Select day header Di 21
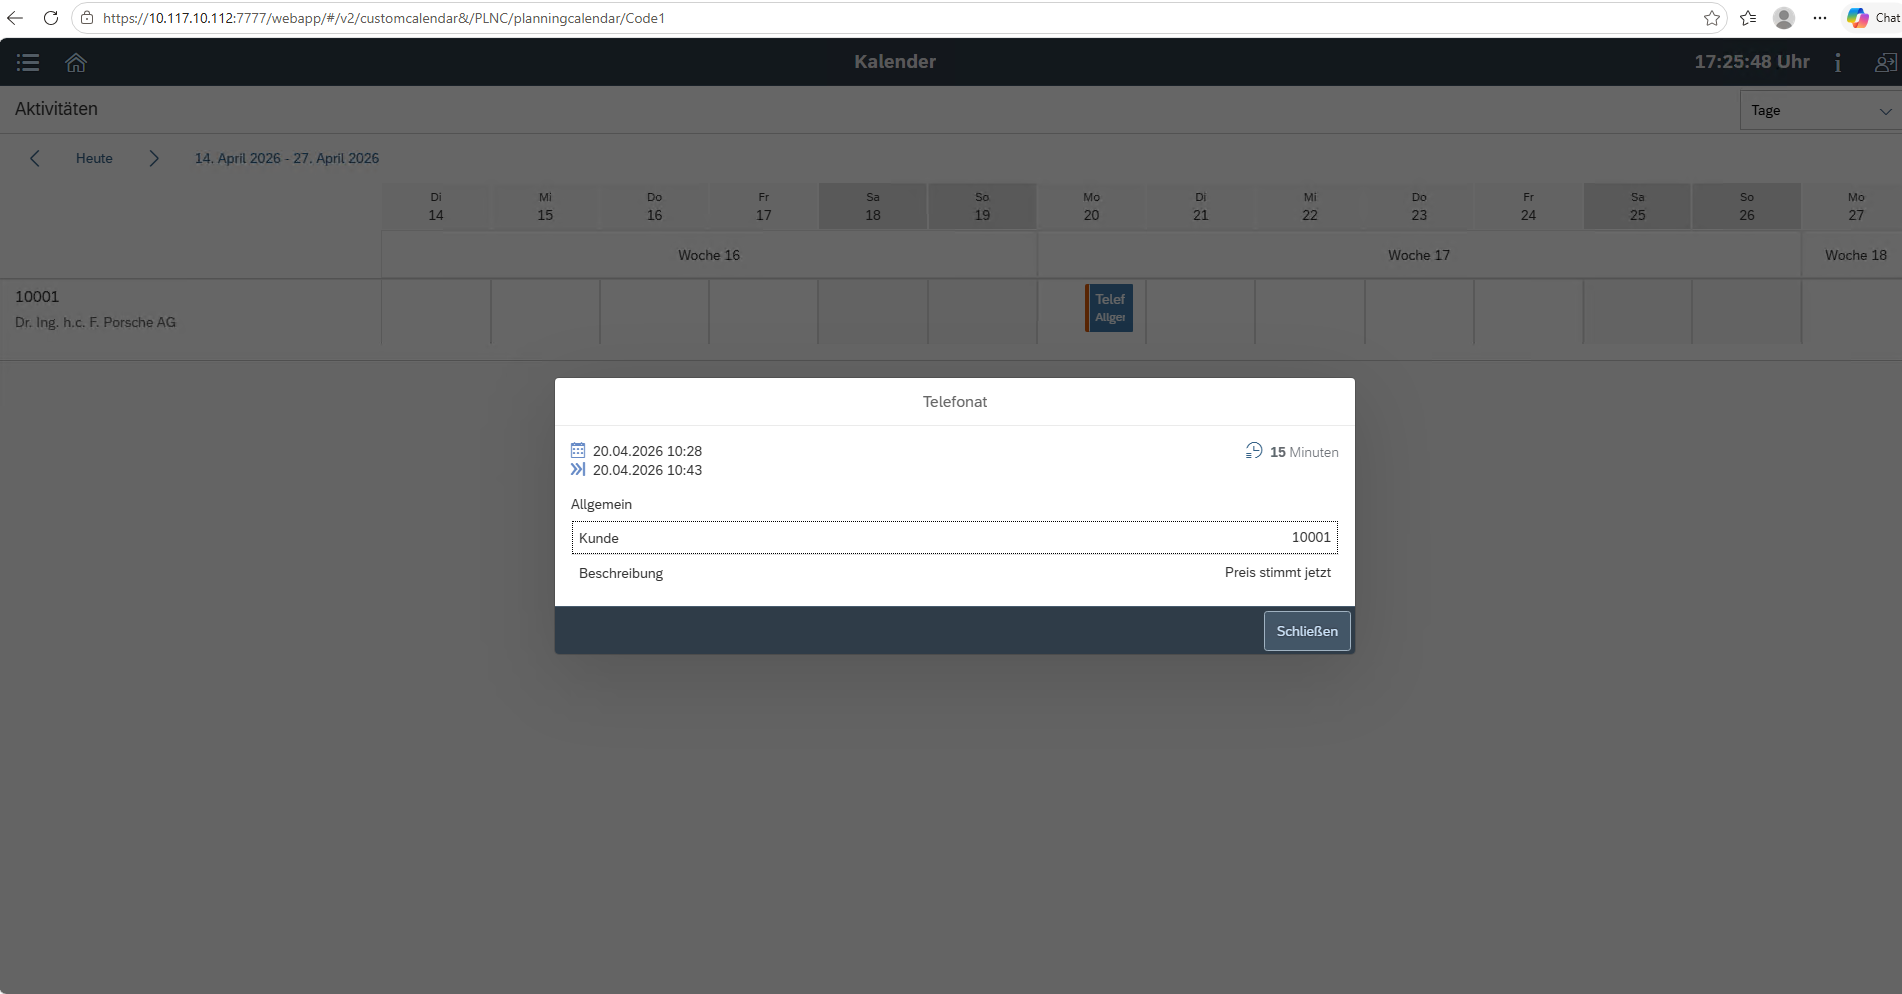 pyautogui.click(x=1201, y=206)
